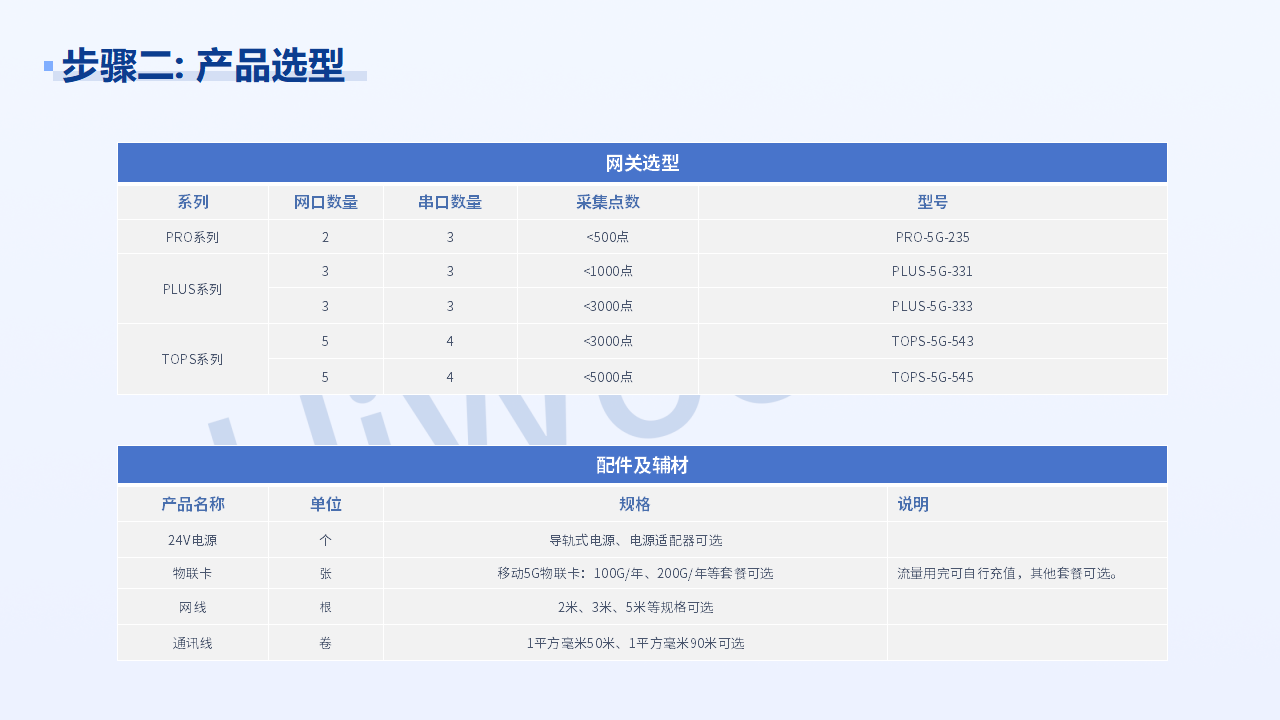Select the TOPS系列 cell
Screen dimensions: 1280x720
coord(193,359)
